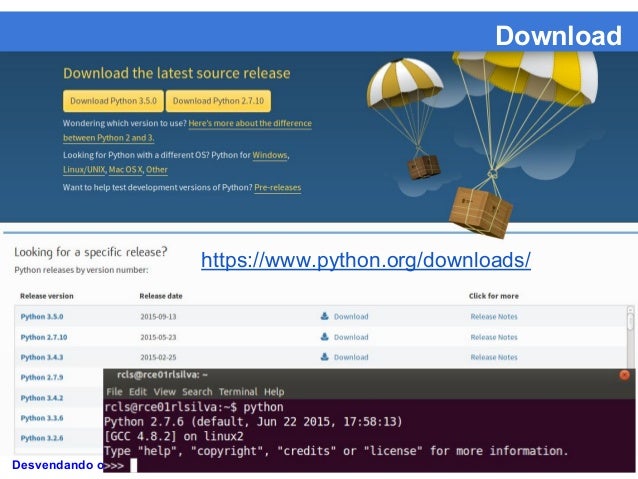Select the Python 3.3.6 release version
The height and width of the screenshot is (479, 638).
(42, 418)
